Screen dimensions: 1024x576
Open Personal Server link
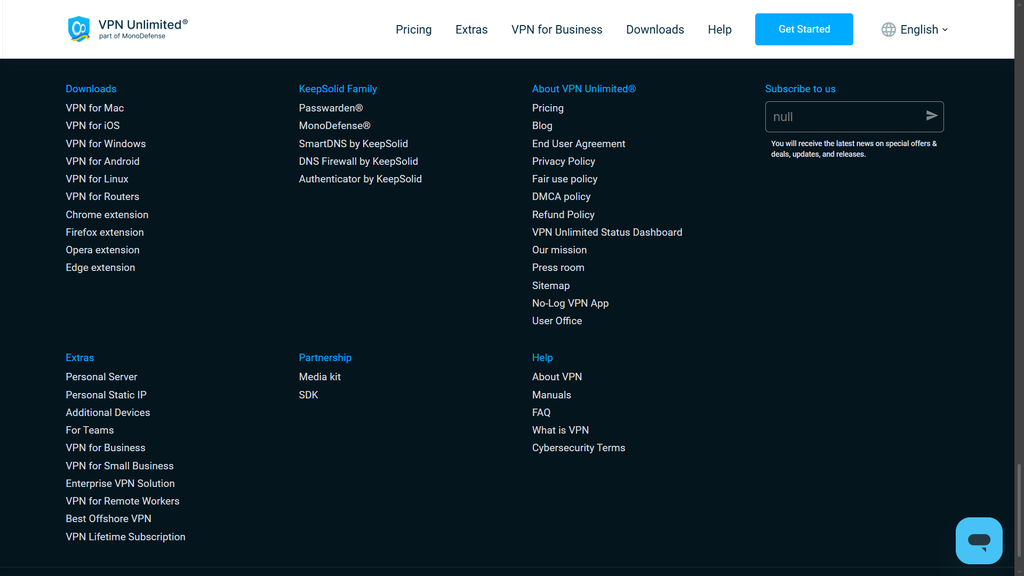pyautogui.click(x=101, y=377)
